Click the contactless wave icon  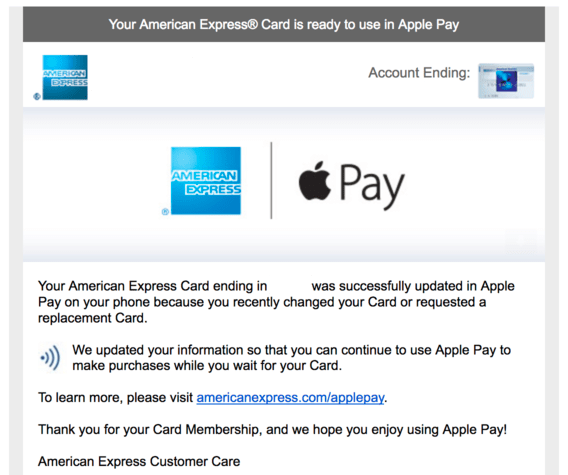click(x=51, y=358)
